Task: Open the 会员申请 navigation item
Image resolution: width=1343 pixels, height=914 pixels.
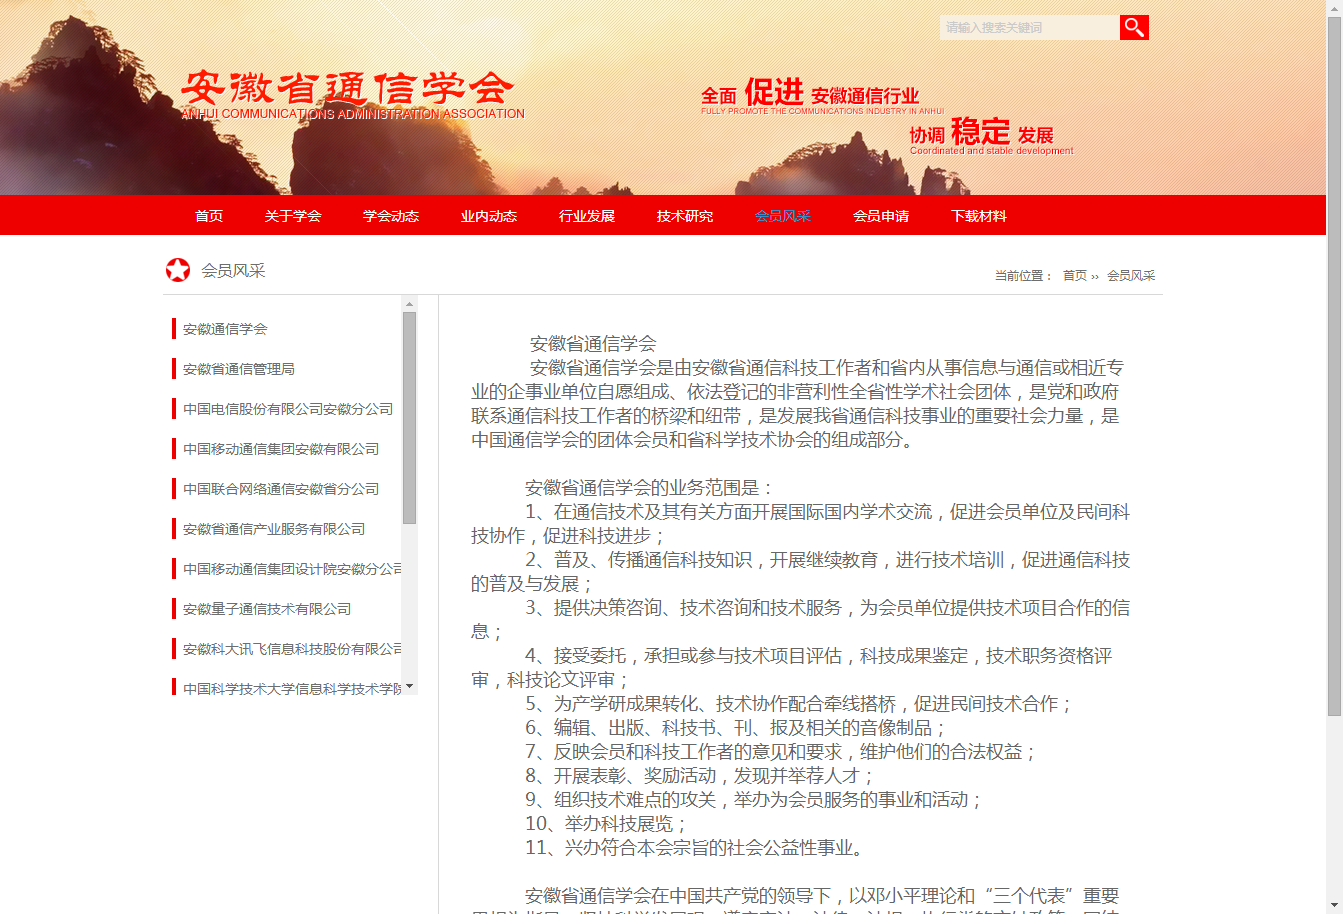Action: (x=881, y=216)
